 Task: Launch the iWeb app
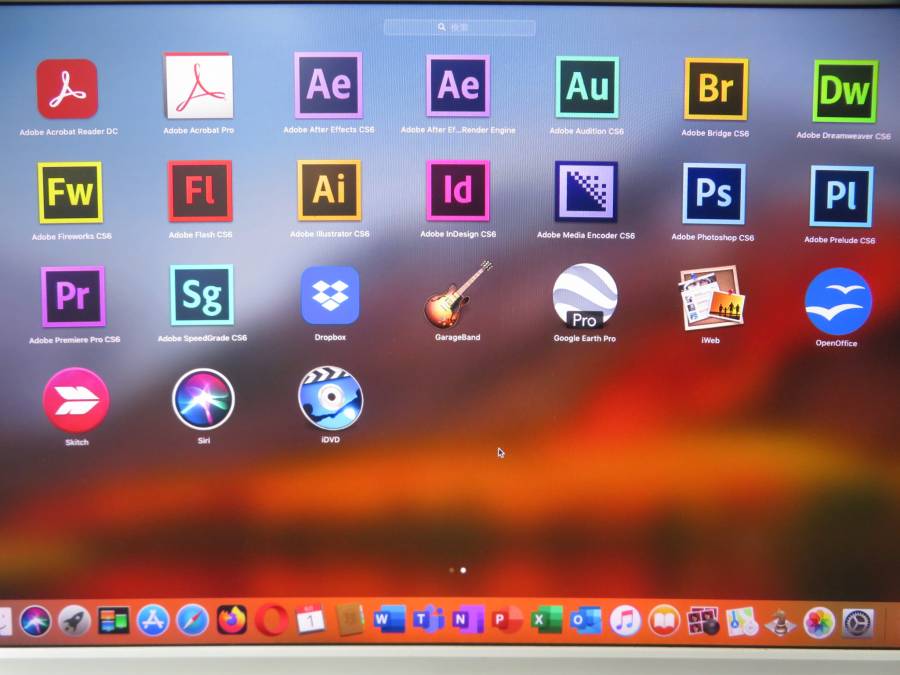[x=712, y=297]
